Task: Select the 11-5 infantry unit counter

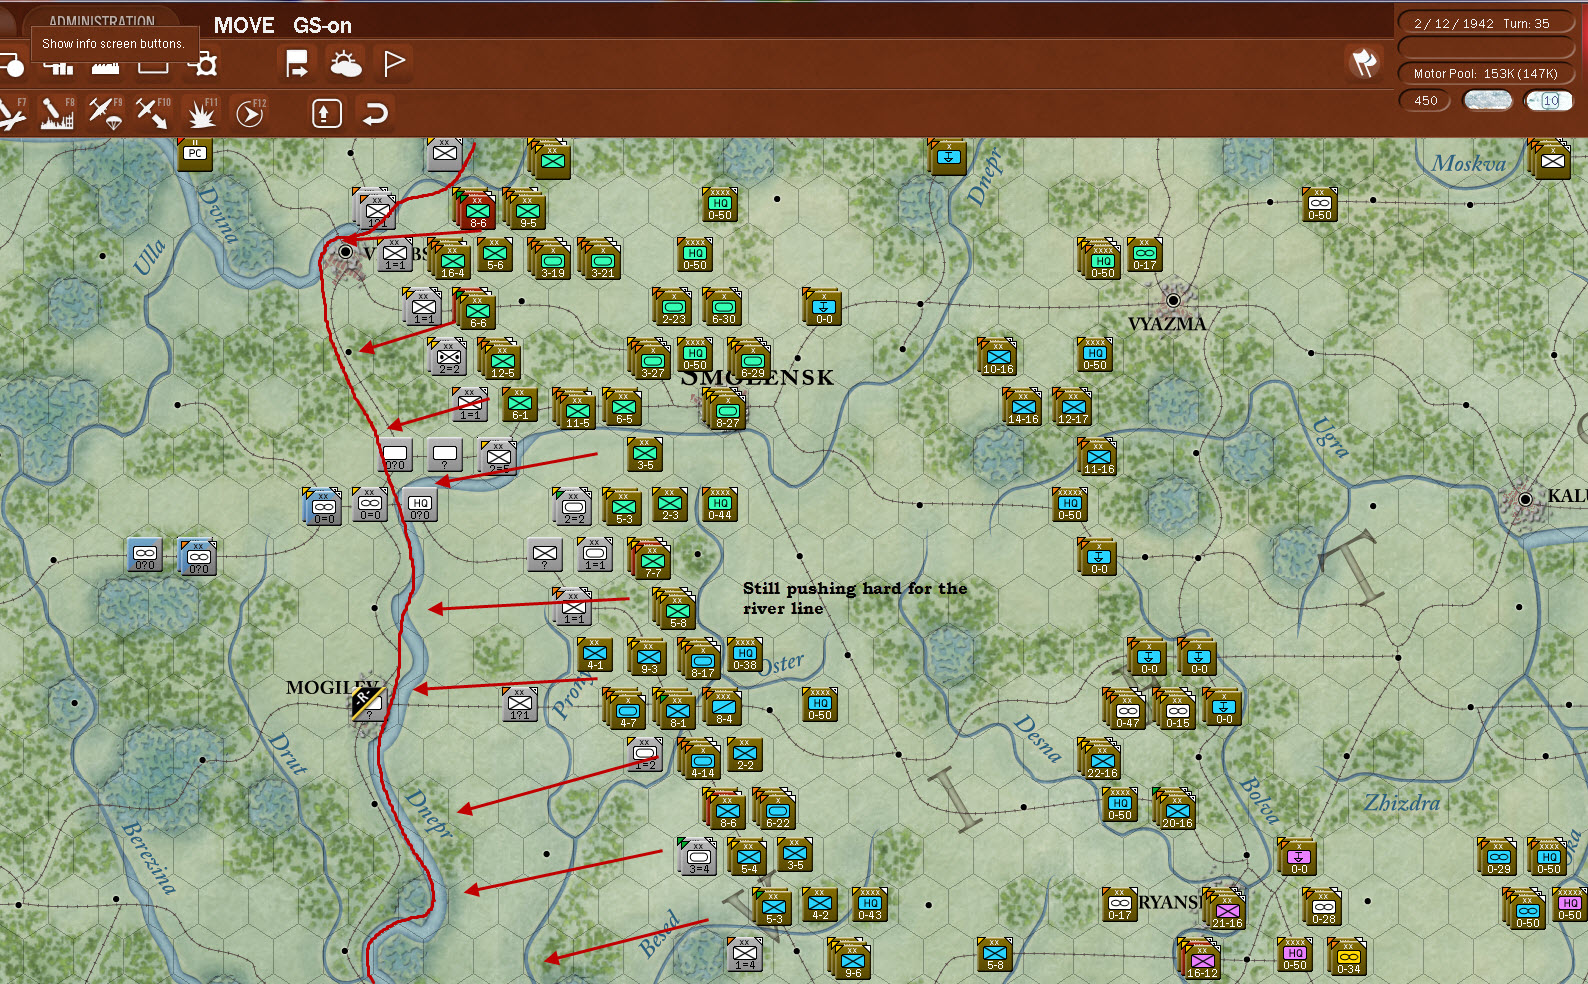Action: 577,410
